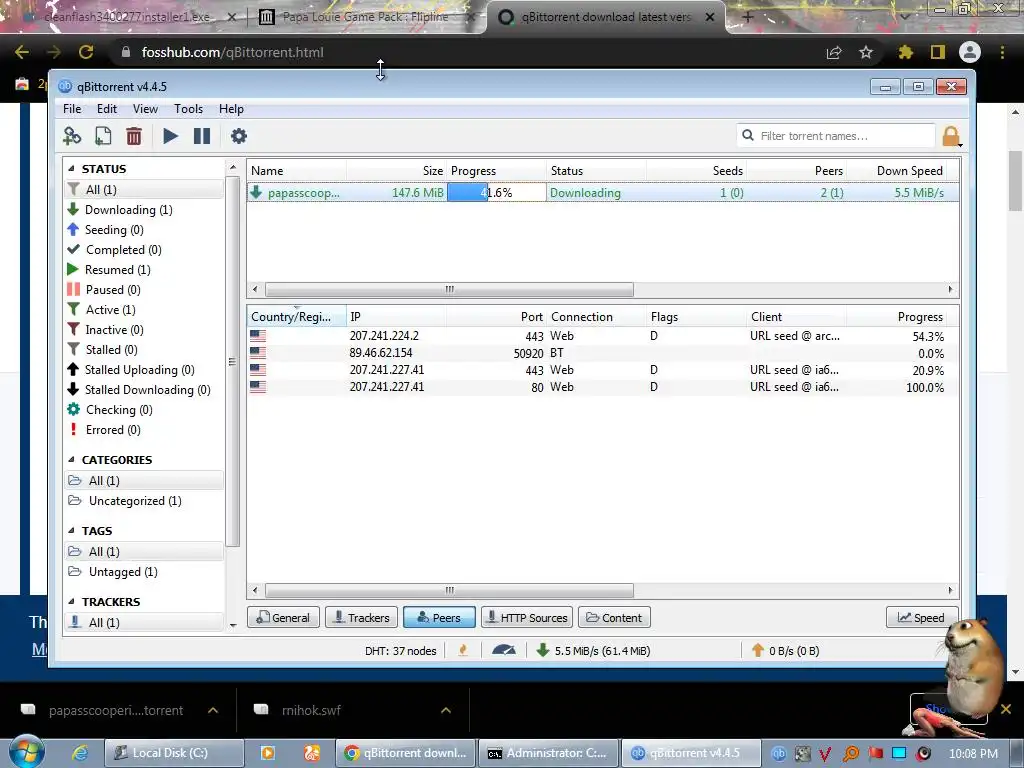The height and width of the screenshot is (768, 1024).
Task: Click the torrent list horizontal scrollbar
Action: point(449,289)
